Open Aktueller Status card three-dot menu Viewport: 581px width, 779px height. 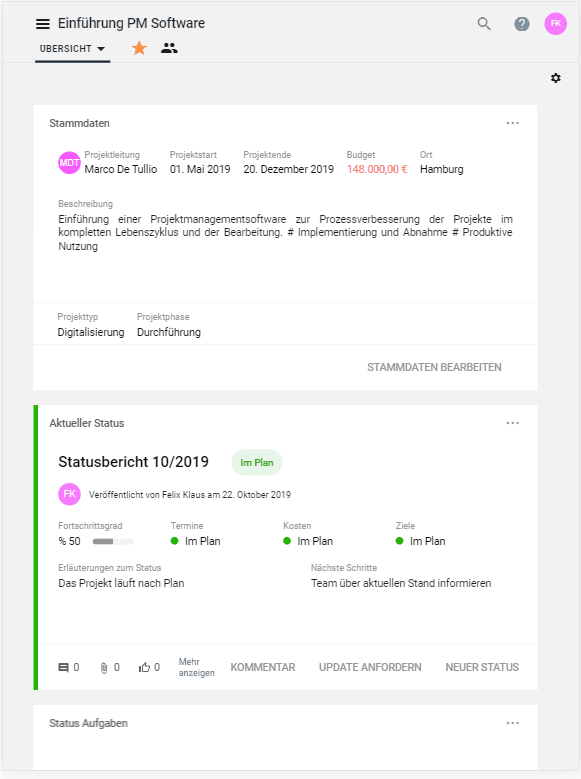click(x=512, y=423)
